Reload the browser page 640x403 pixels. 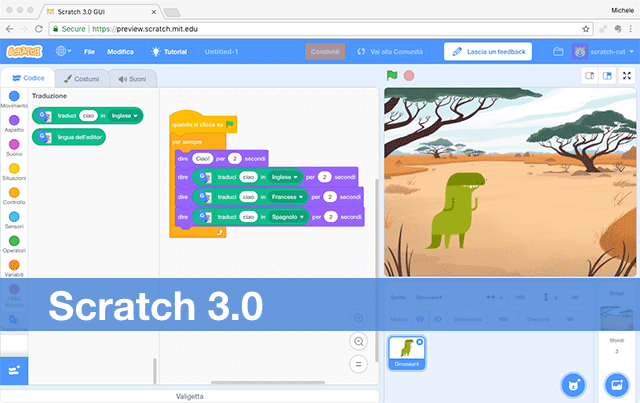coord(39,29)
